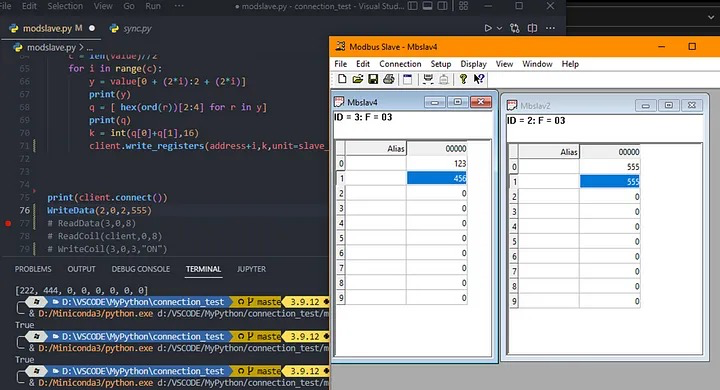Open the Connection menu in Modbus Slave
This screenshot has height=390, width=720.
[x=400, y=64]
